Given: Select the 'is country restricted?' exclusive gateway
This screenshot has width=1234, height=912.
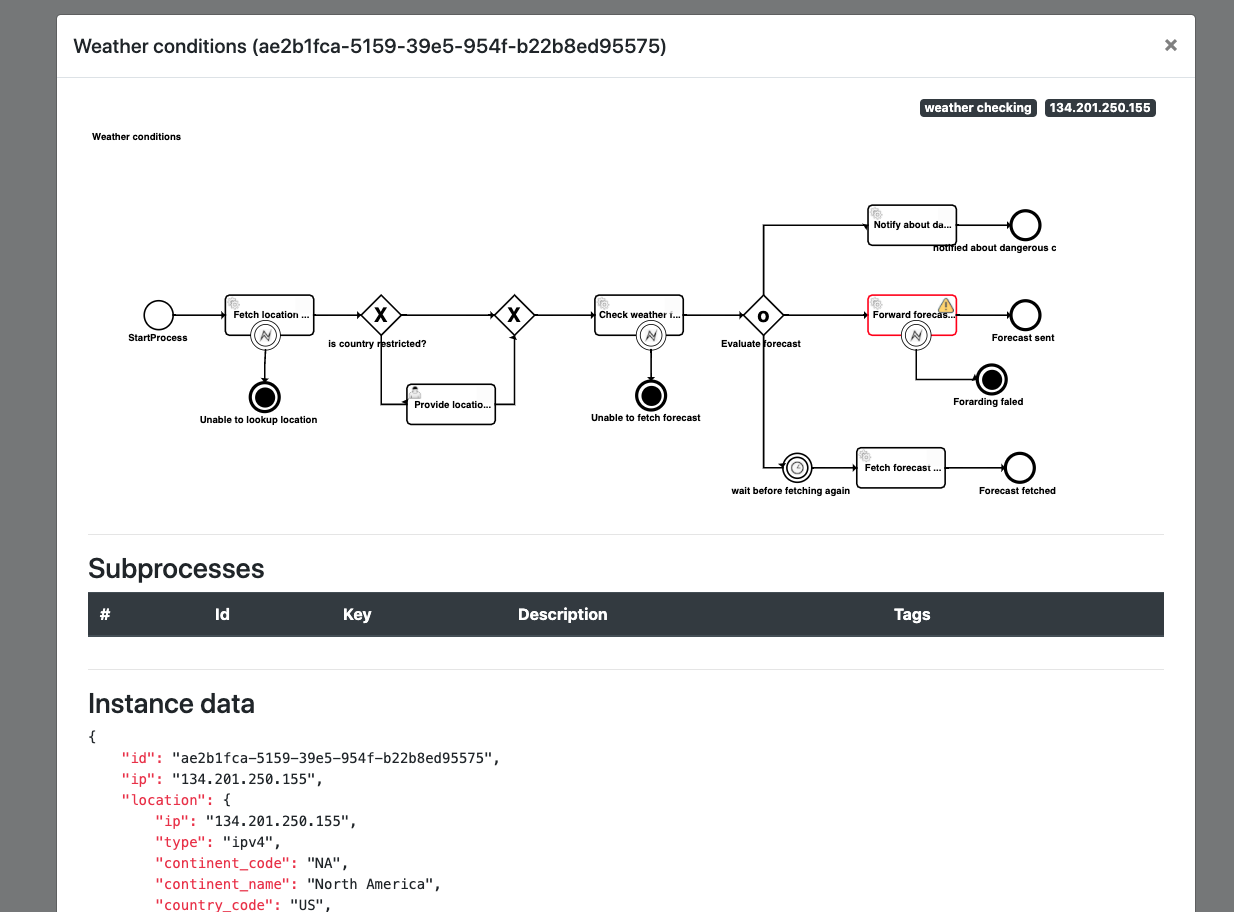Looking at the screenshot, I should [x=380, y=315].
